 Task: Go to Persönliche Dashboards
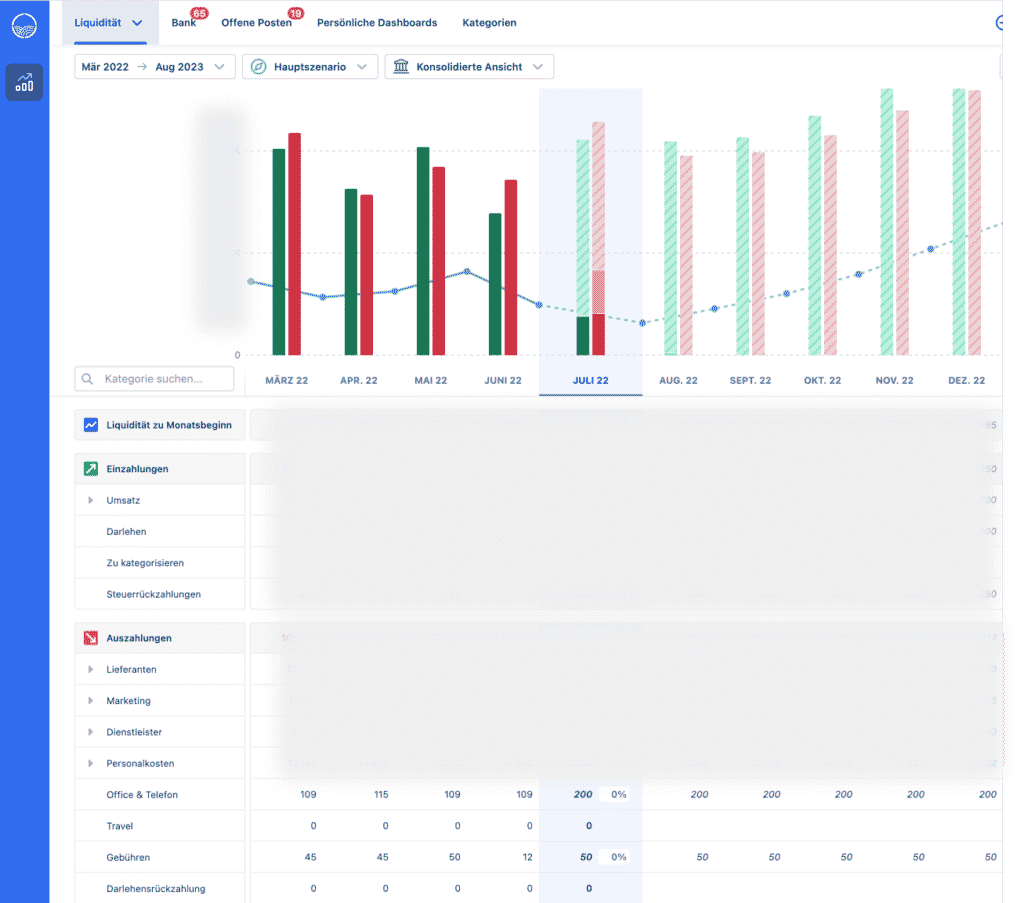pyautogui.click(x=377, y=22)
